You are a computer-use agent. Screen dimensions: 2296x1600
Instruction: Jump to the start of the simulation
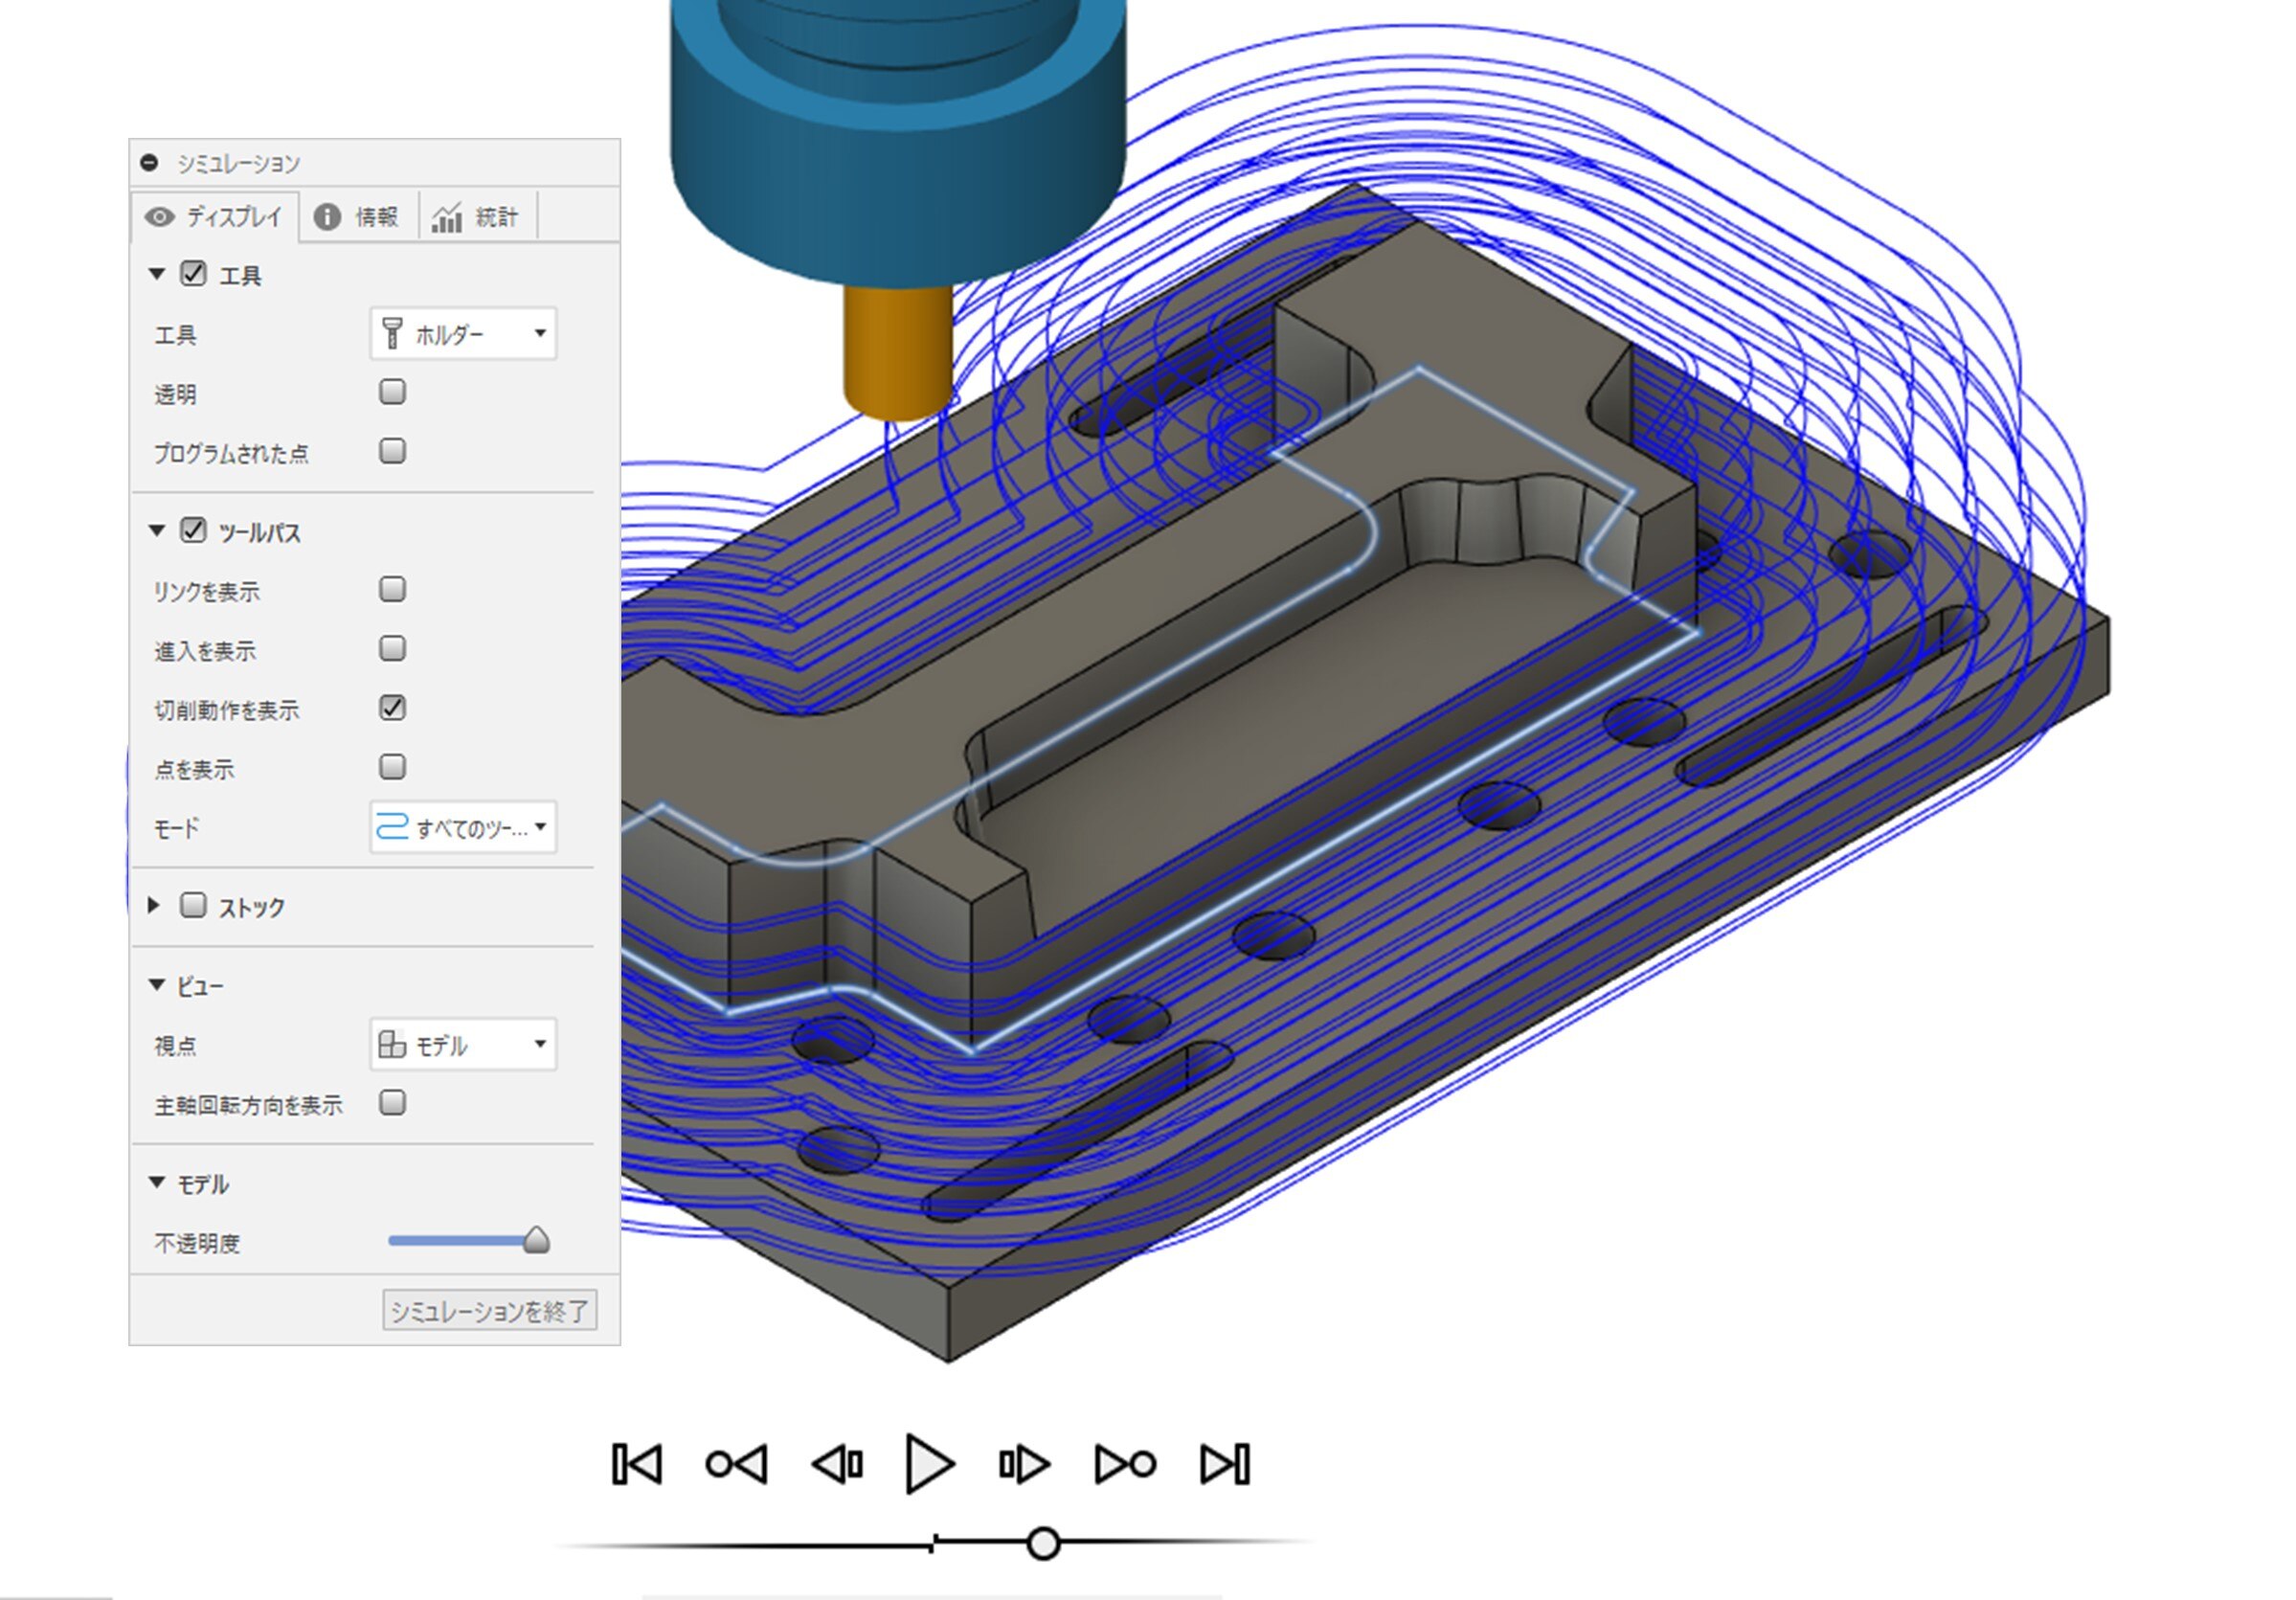637,1464
